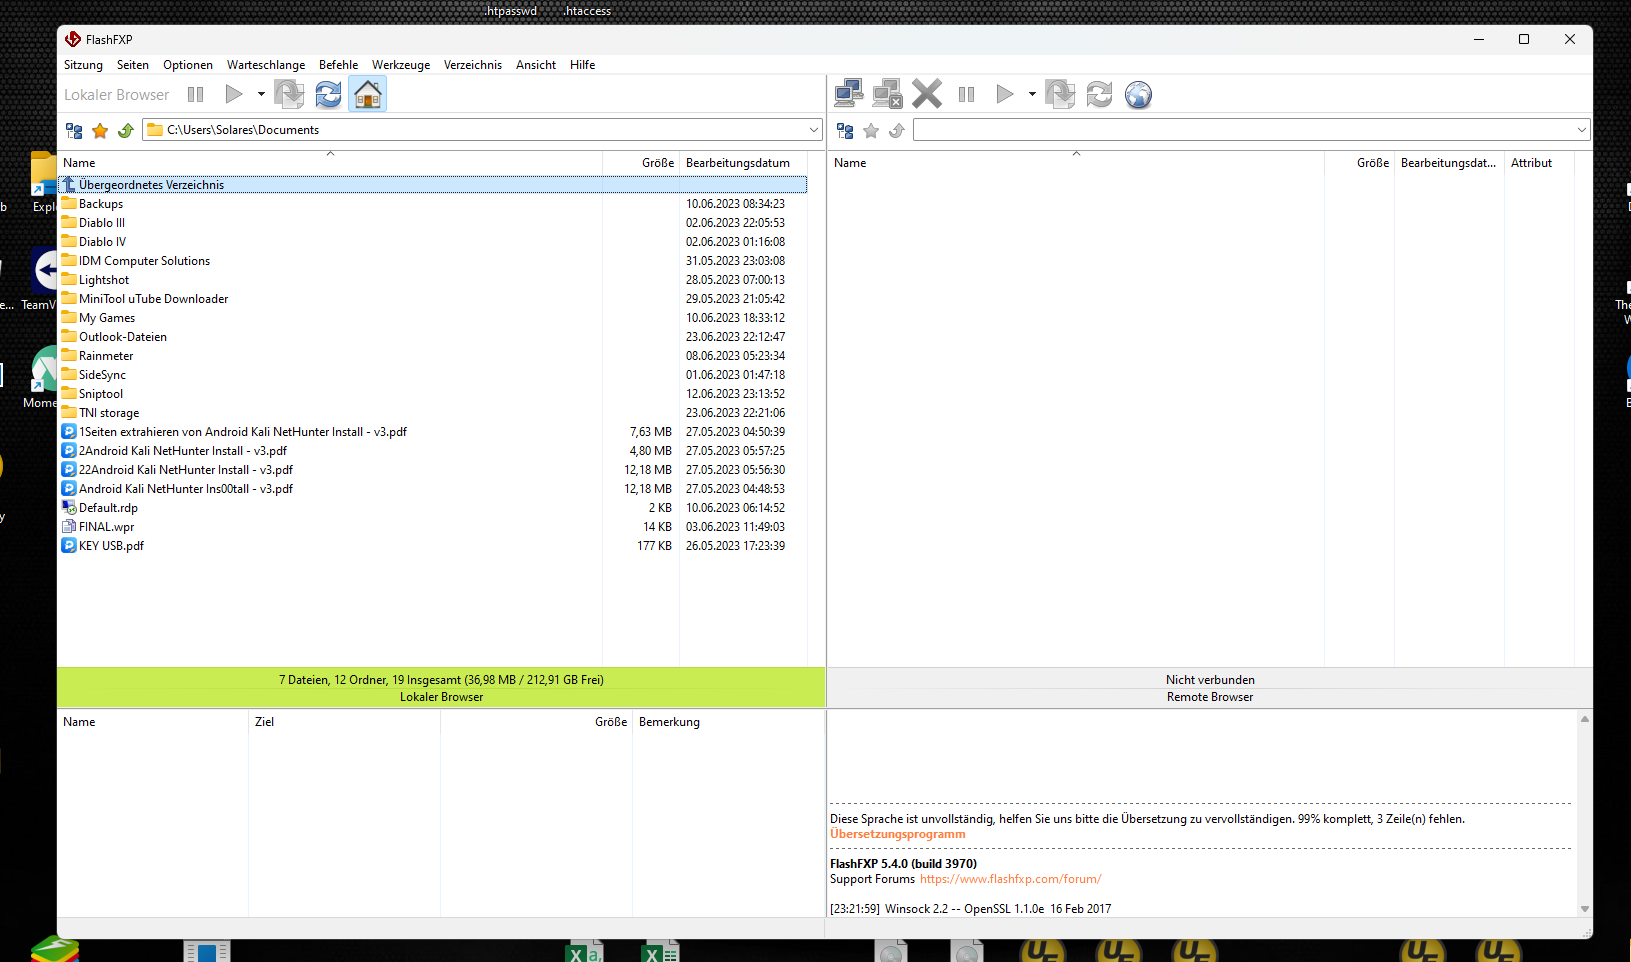
Task: Open the Sitzung menu
Action: point(83,65)
